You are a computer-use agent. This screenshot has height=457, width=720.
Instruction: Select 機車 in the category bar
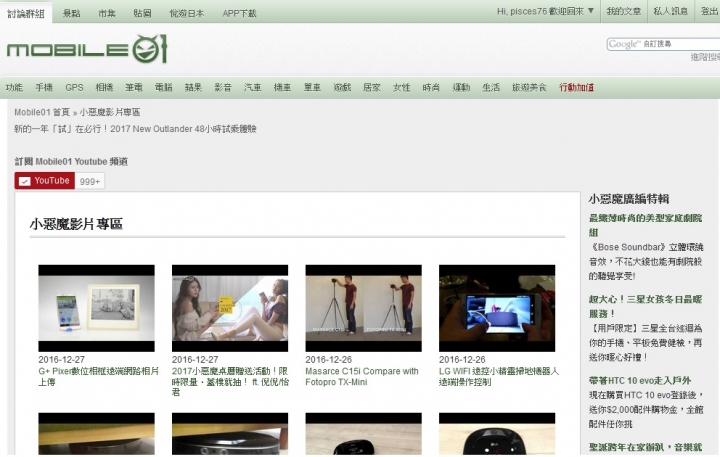click(x=282, y=87)
